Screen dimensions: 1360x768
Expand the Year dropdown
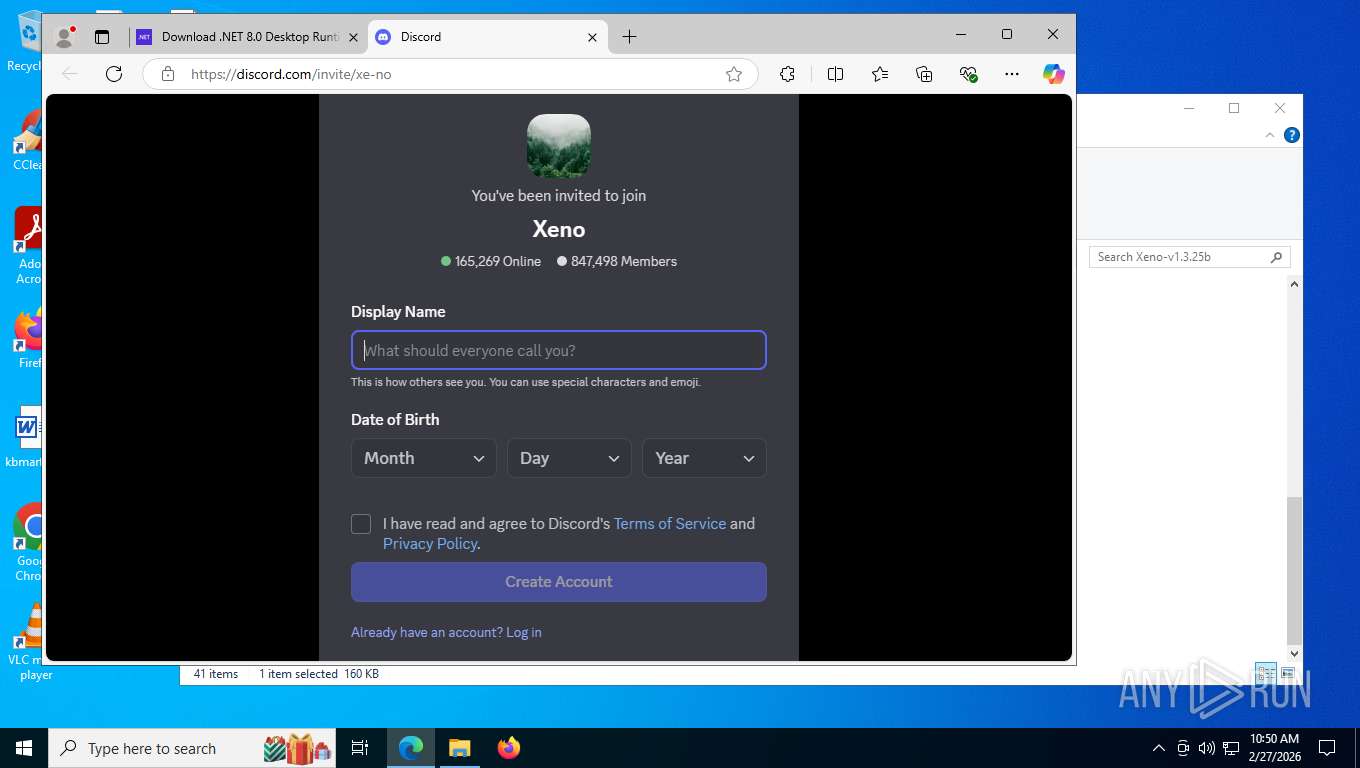(x=704, y=458)
